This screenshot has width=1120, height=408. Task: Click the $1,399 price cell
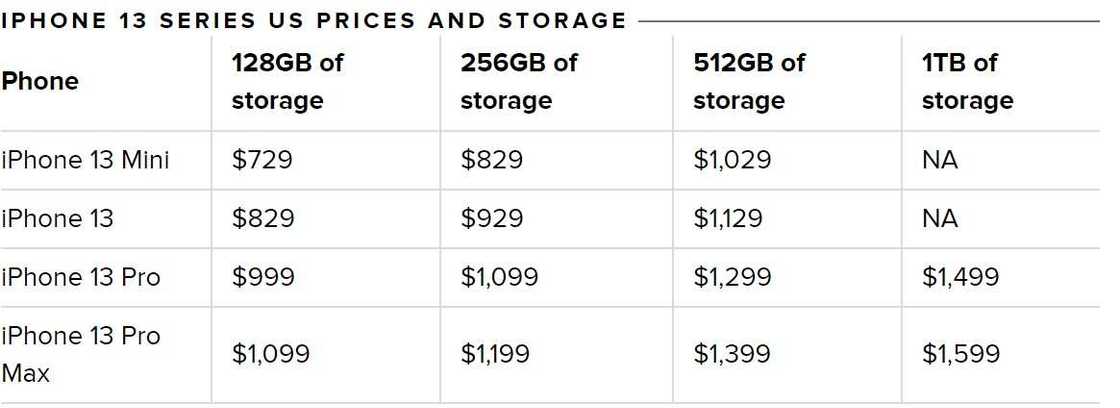[x=732, y=353]
